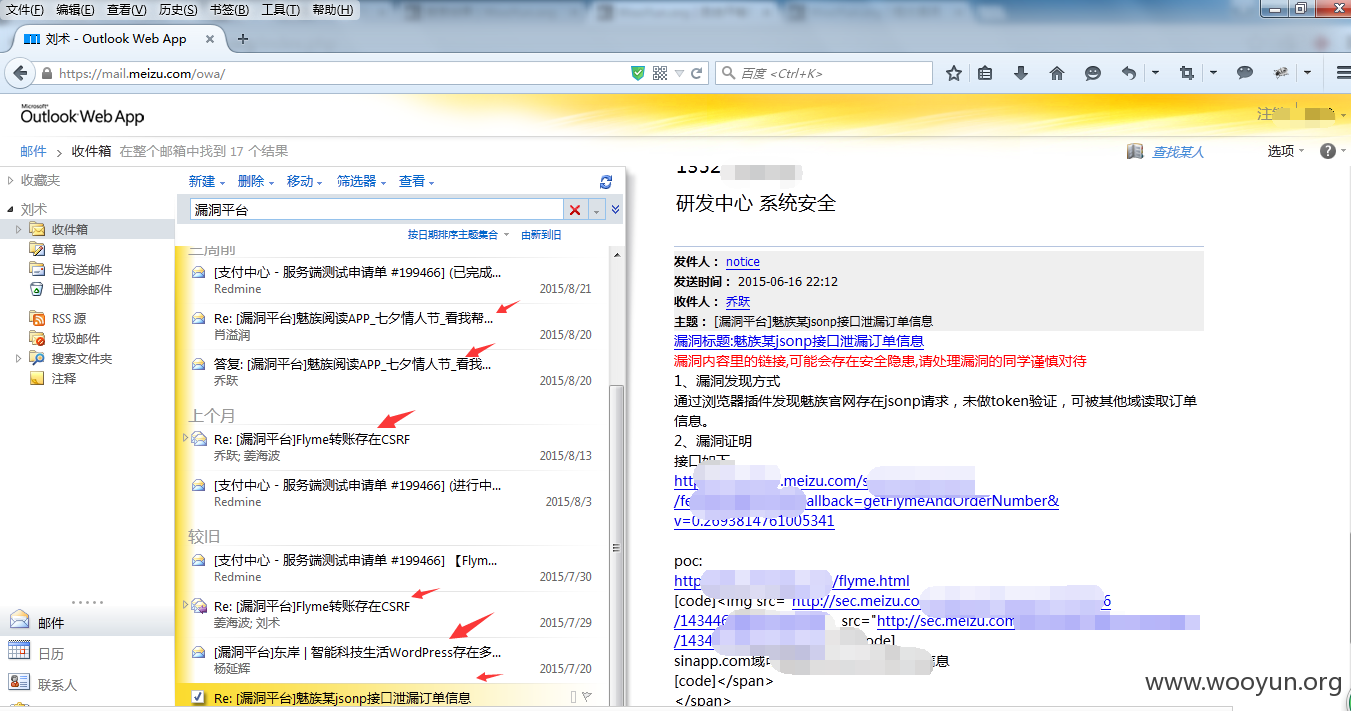Screen dimensions: 1351x711
Task: Expand 8/13 Flyme转账存在CSRF conversation thread
Action: [x=185, y=438]
